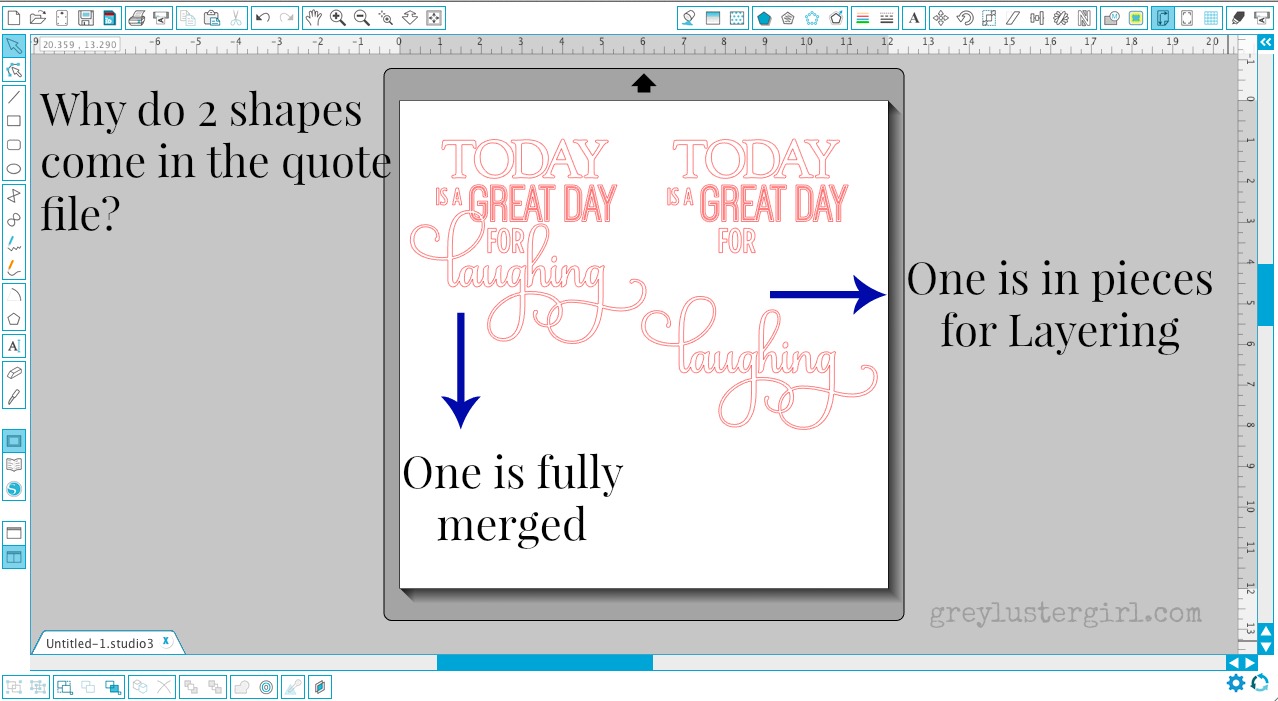Open preferences via the gear icon
This screenshot has height=701, width=1278.
coord(1236,683)
